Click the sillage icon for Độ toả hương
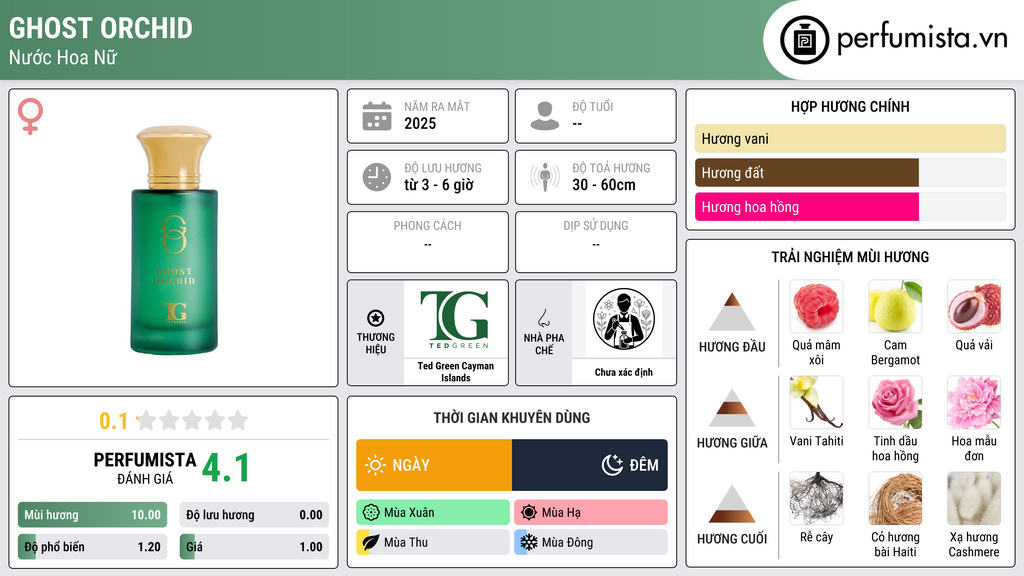This screenshot has height=576, width=1024. point(545,177)
